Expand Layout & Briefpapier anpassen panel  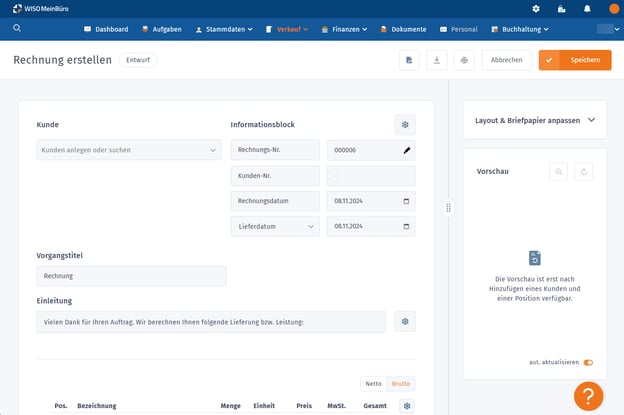click(x=535, y=120)
